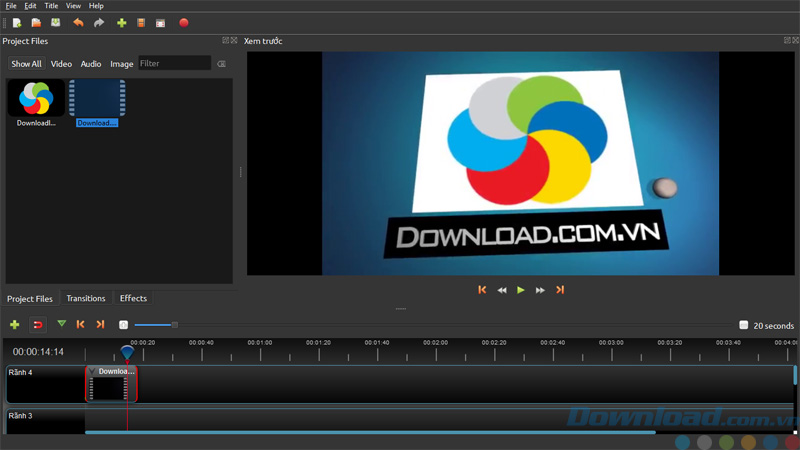Image resolution: width=800 pixels, height=450 pixels.
Task: Add a new track with the timeline plus icon
Action: (x=15, y=325)
